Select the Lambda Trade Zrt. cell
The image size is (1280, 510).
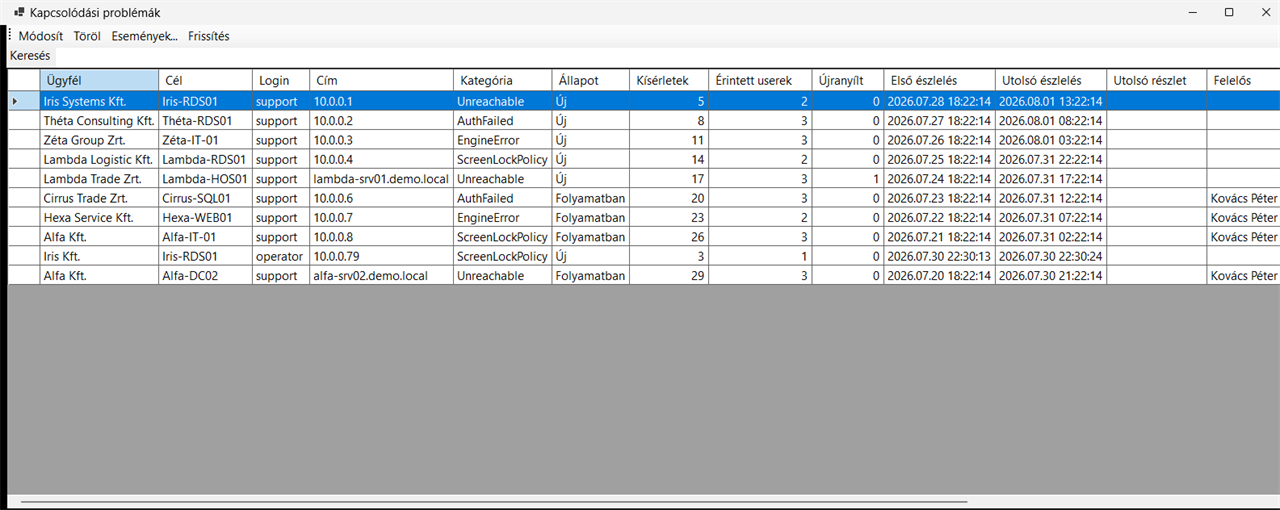pyautogui.click(x=99, y=178)
